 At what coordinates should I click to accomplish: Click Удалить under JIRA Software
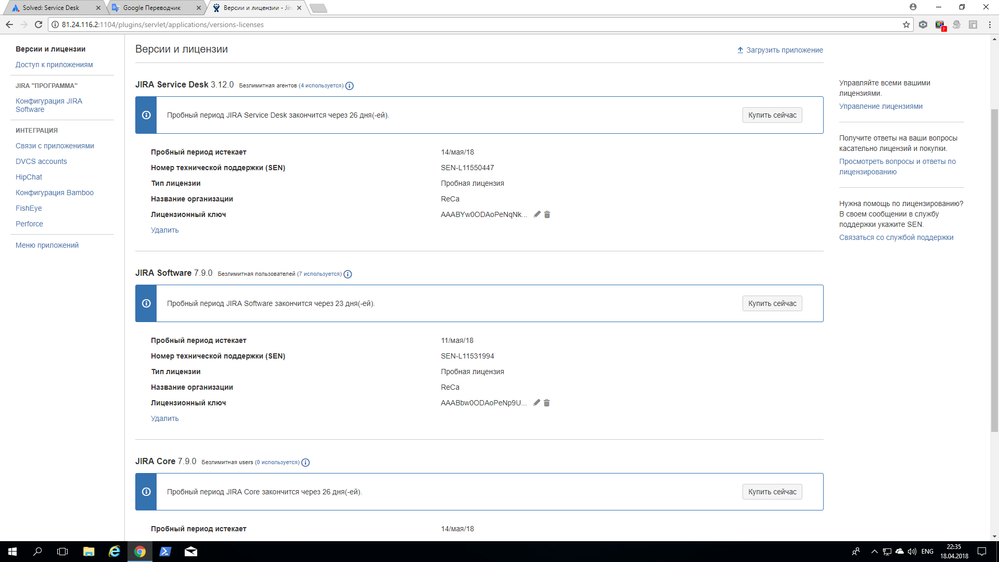(x=164, y=419)
